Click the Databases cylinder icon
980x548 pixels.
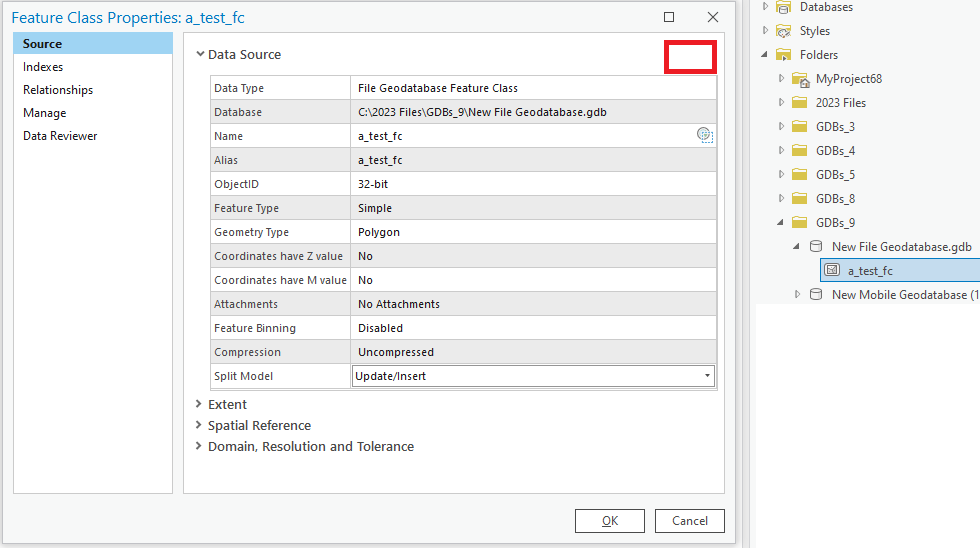click(783, 7)
